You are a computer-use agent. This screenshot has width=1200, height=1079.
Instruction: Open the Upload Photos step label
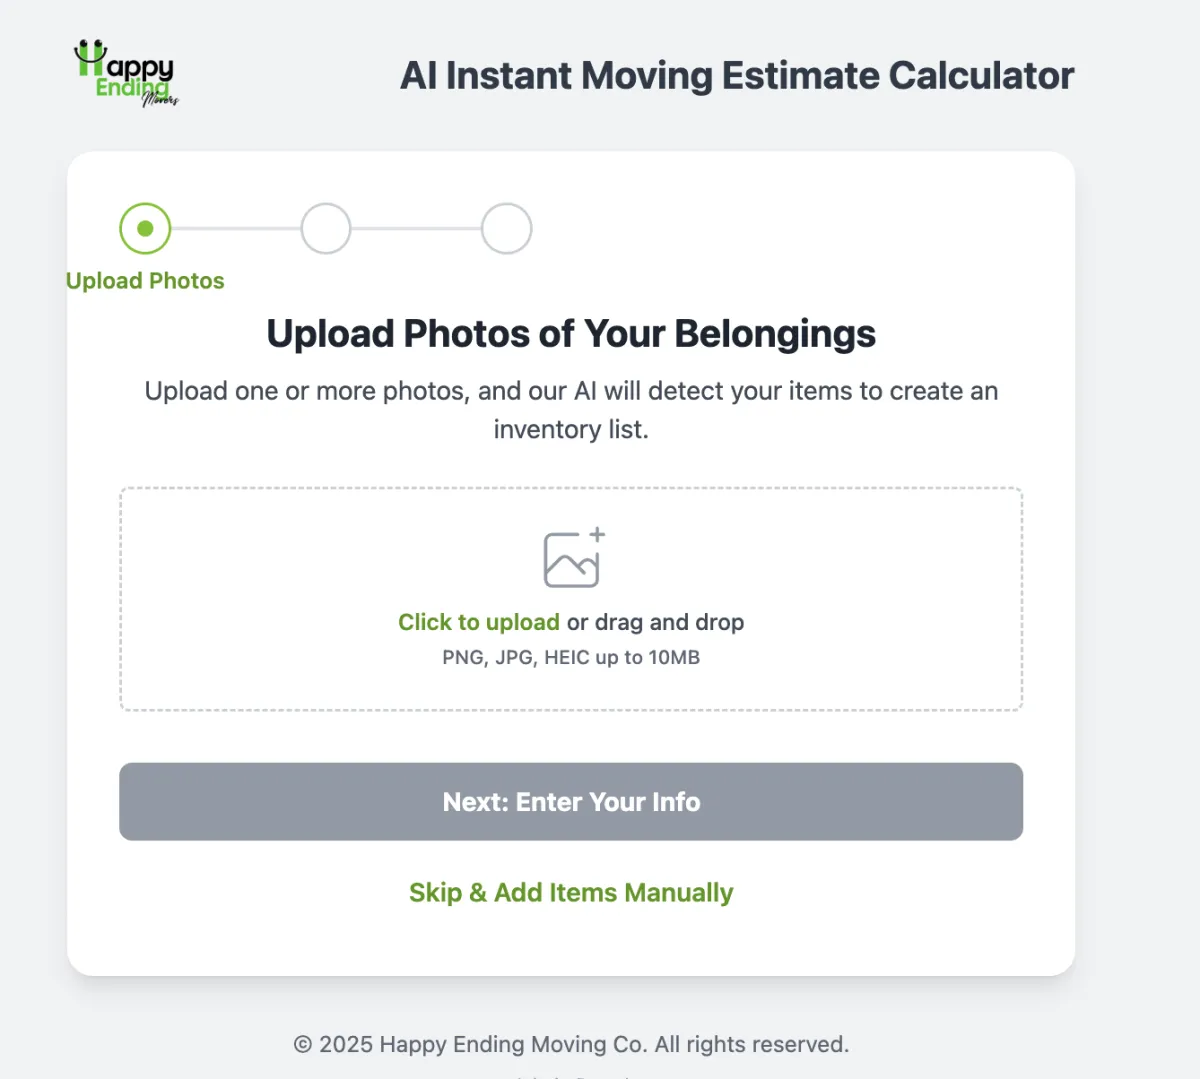[145, 281]
